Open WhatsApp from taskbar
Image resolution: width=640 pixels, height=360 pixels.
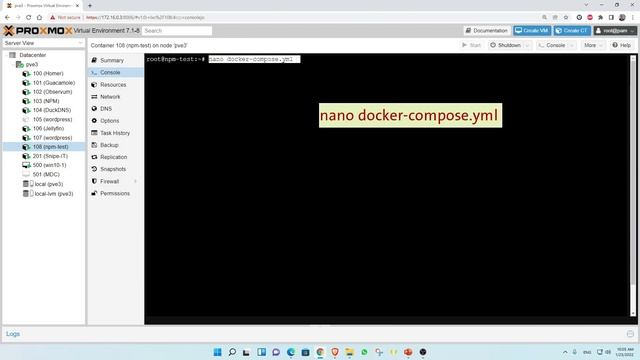tap(364, 352)
